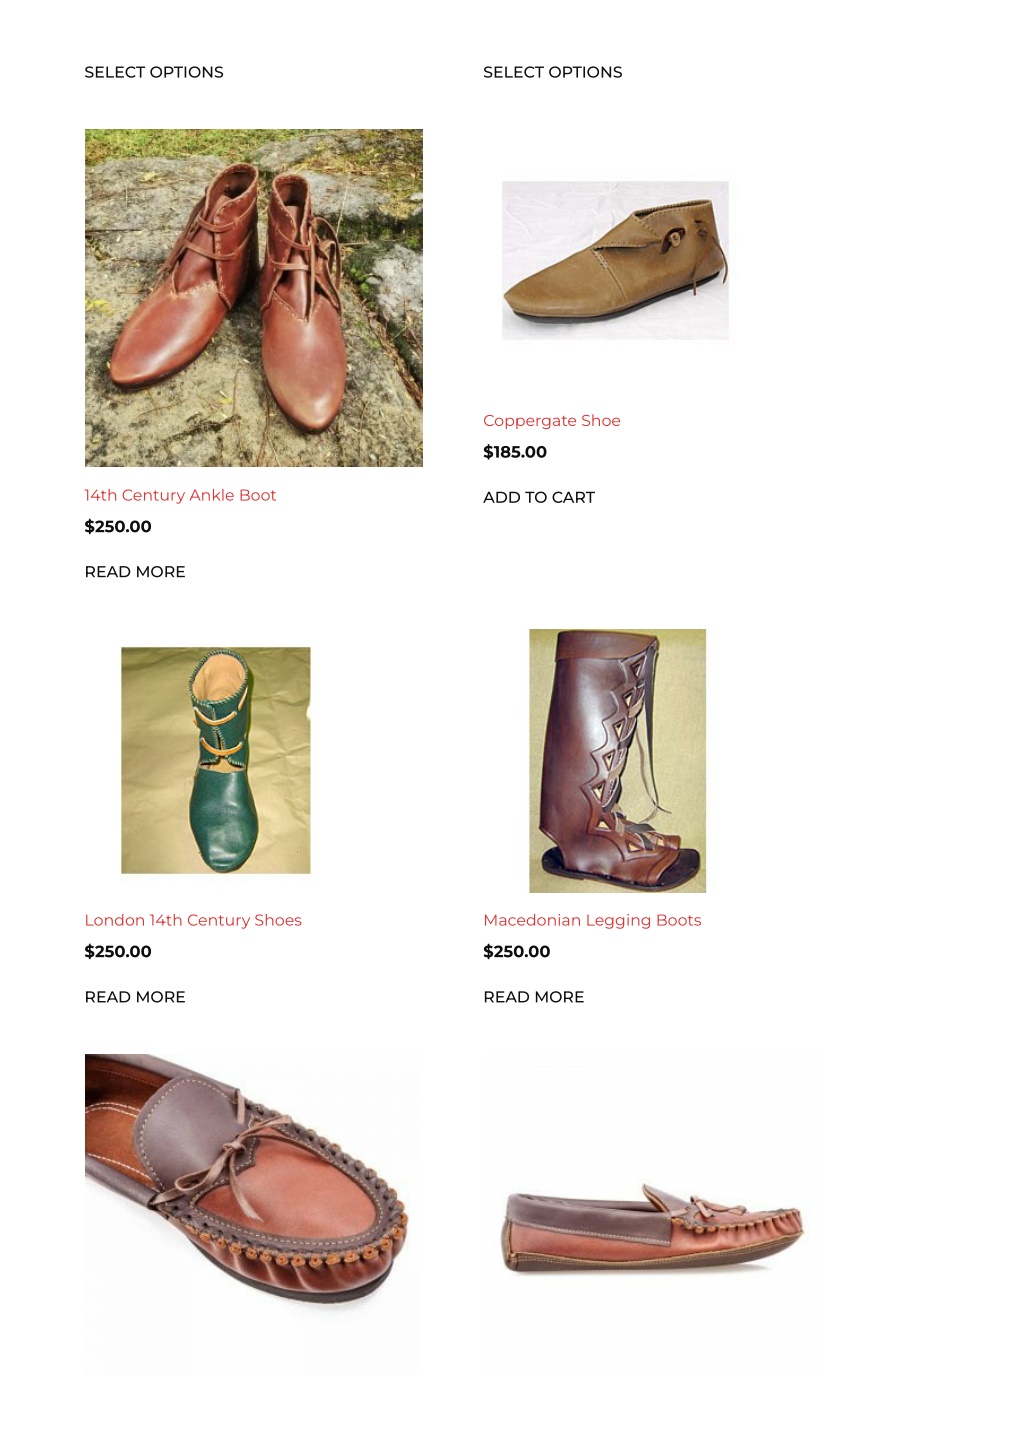Viewport: 1024px width, 1449px height.
Task: Click the $185.00 Coppergate Shoe price
Action: click(515, 452)
